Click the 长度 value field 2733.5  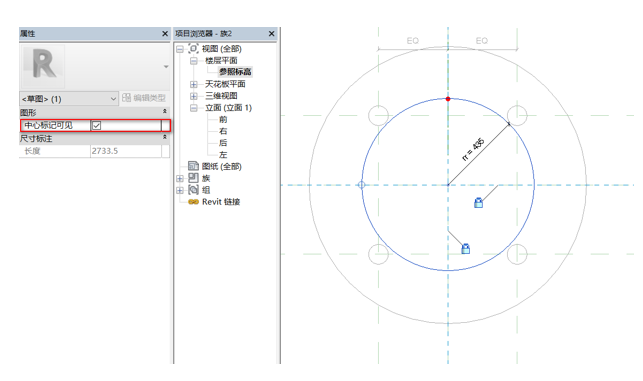click(x=125, y=151)
